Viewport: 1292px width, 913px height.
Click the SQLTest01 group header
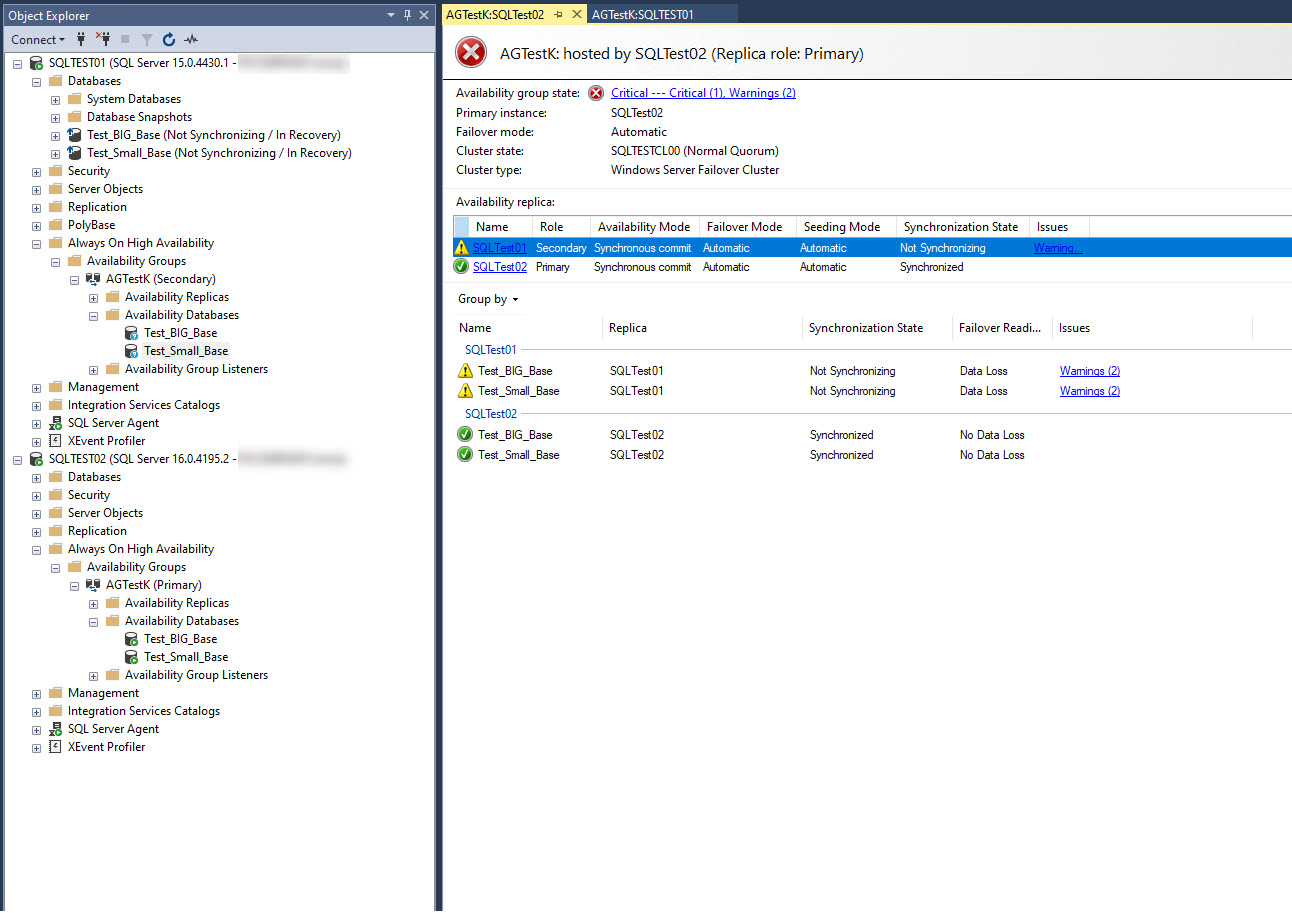(491, 350)
